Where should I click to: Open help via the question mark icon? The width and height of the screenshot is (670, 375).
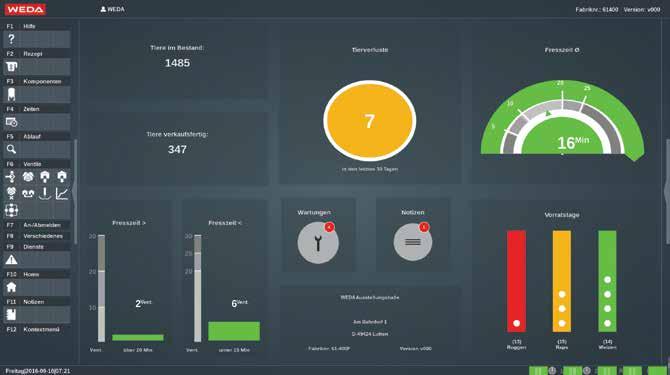click(11, 39)
